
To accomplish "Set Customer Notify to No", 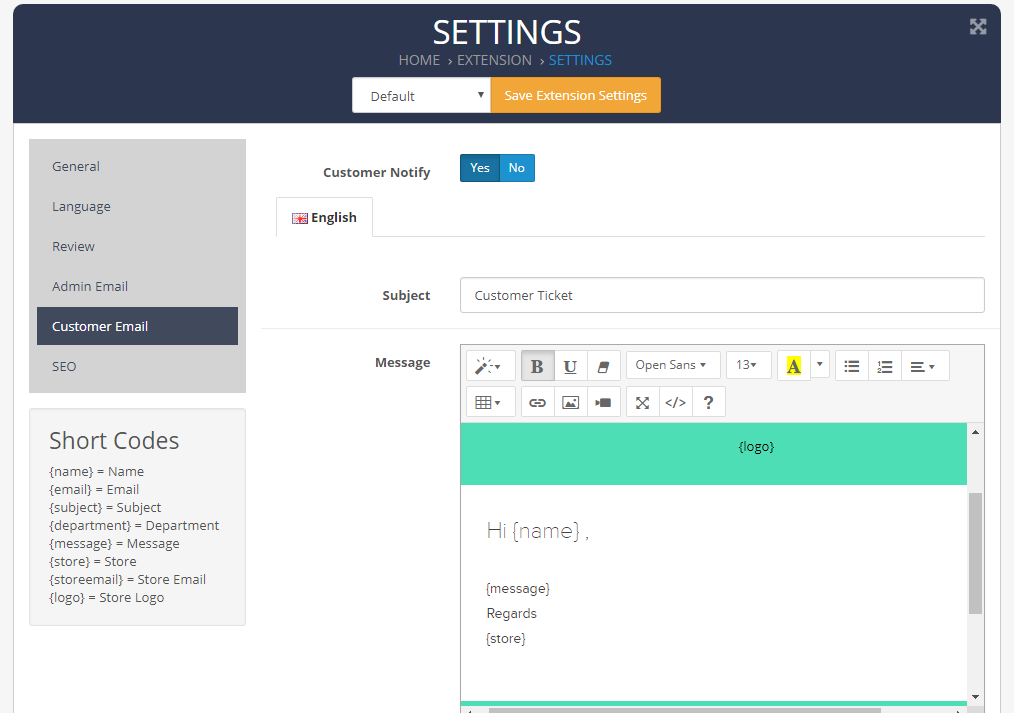I will [517, 168].
